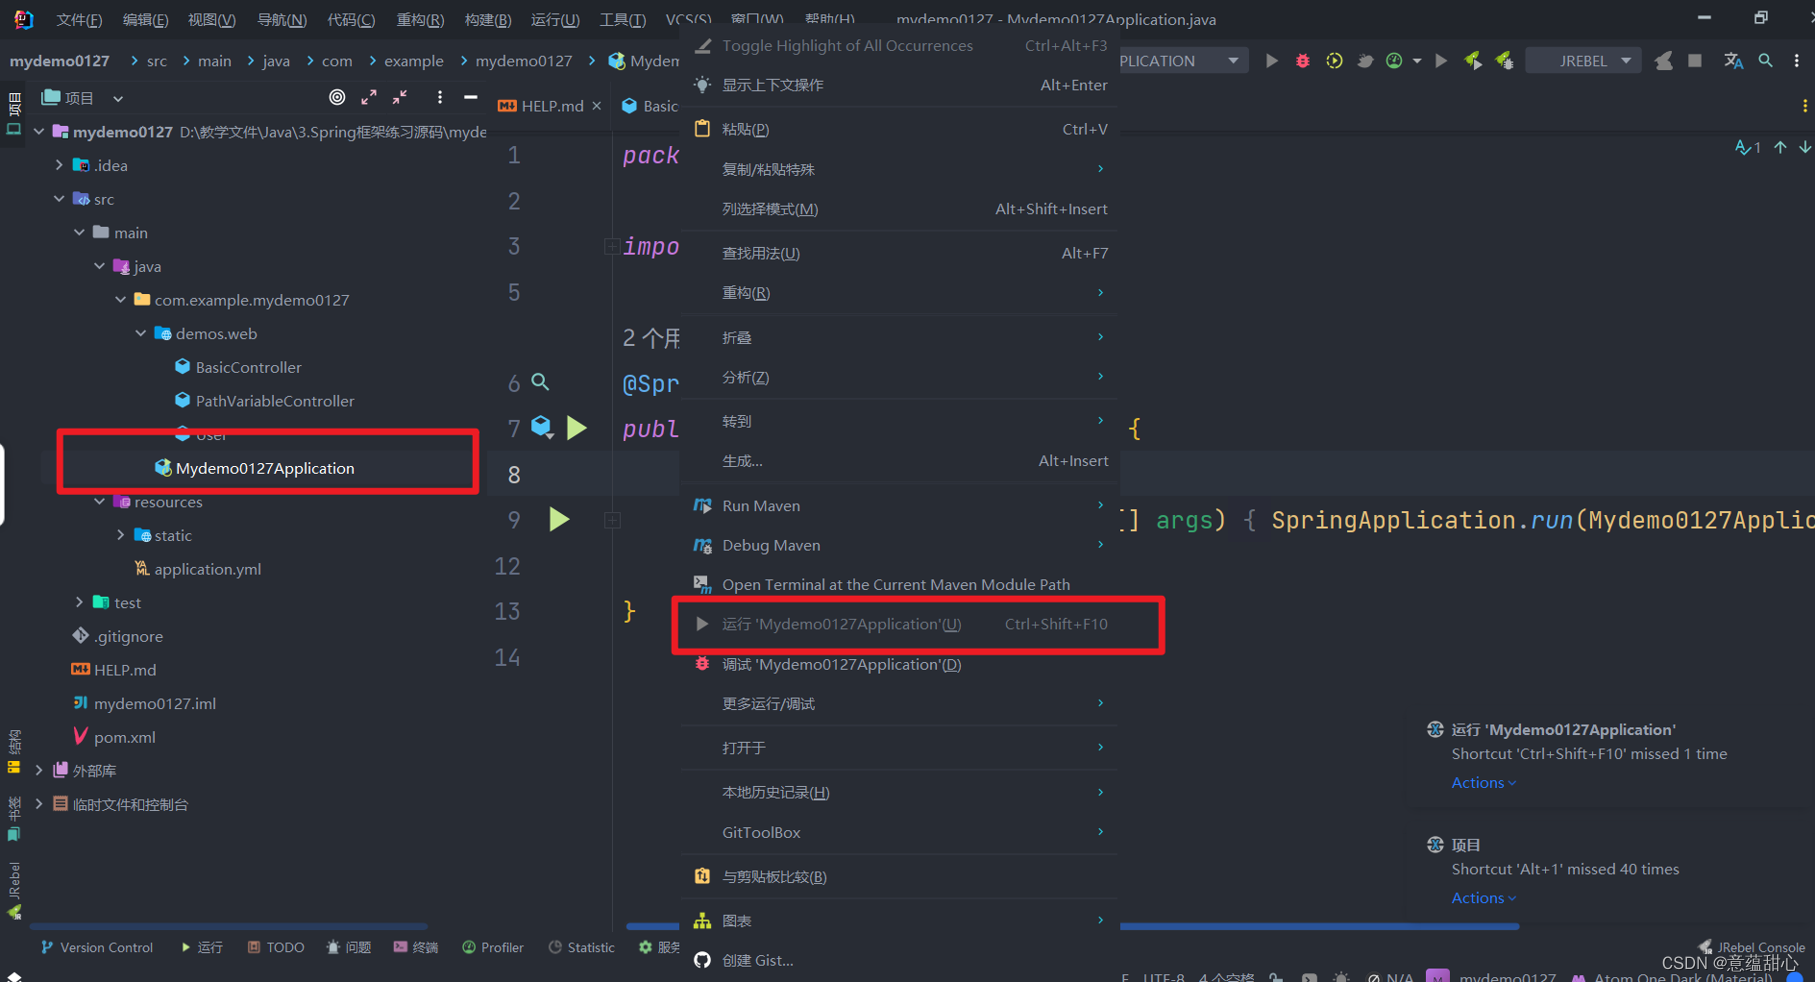Select Mydemo0127Application in project tree
Screen dimensions: 1815x982
point(265,468)
